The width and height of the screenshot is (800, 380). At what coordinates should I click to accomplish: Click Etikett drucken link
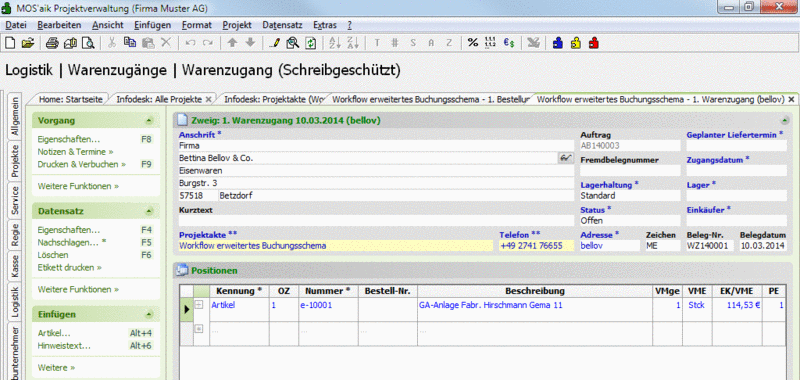[x=69, y=267]
